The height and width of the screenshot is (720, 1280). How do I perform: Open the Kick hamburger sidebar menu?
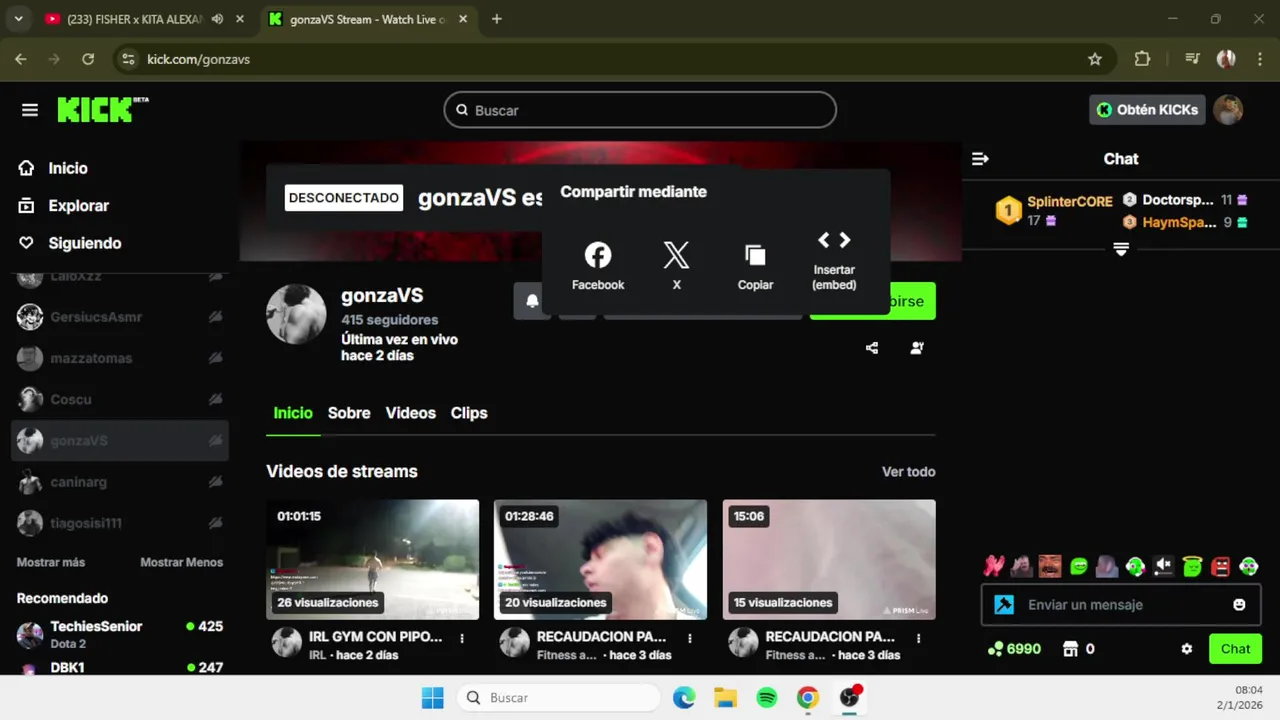click(30, 110)
